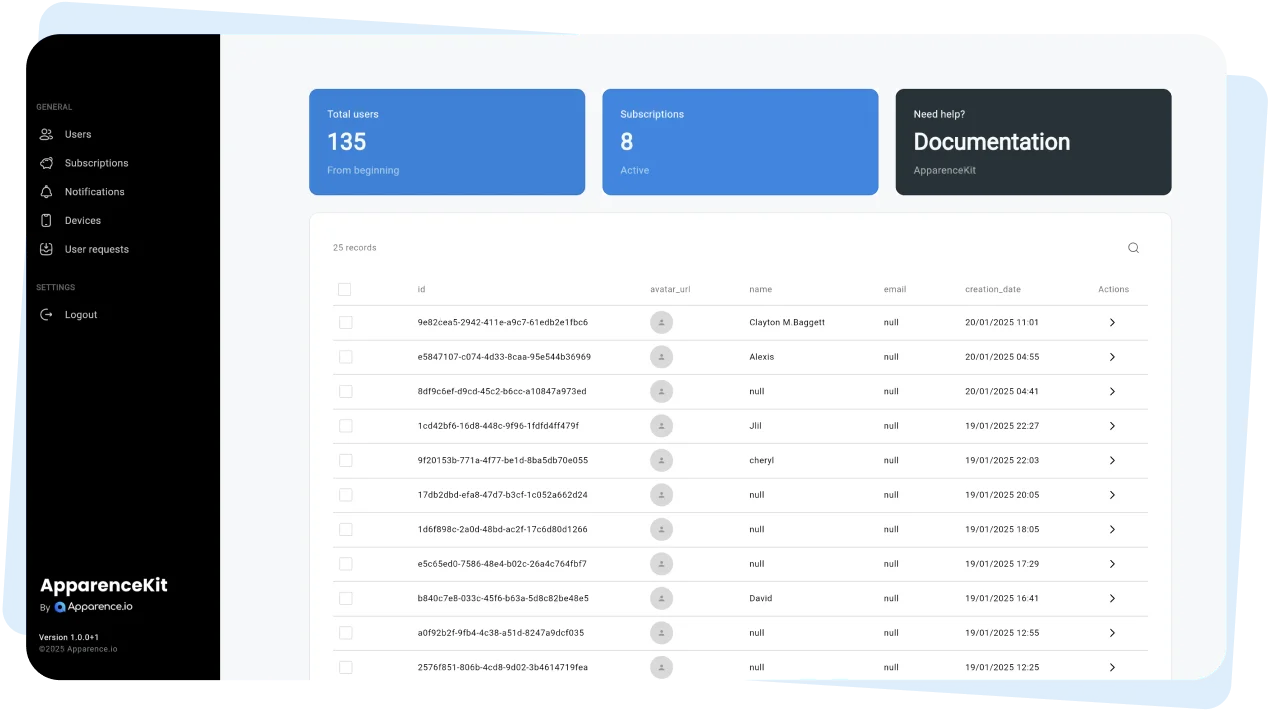Click the Total users 135 card
The height and width of the screenshot is (726, 1270).
[447, 141]
